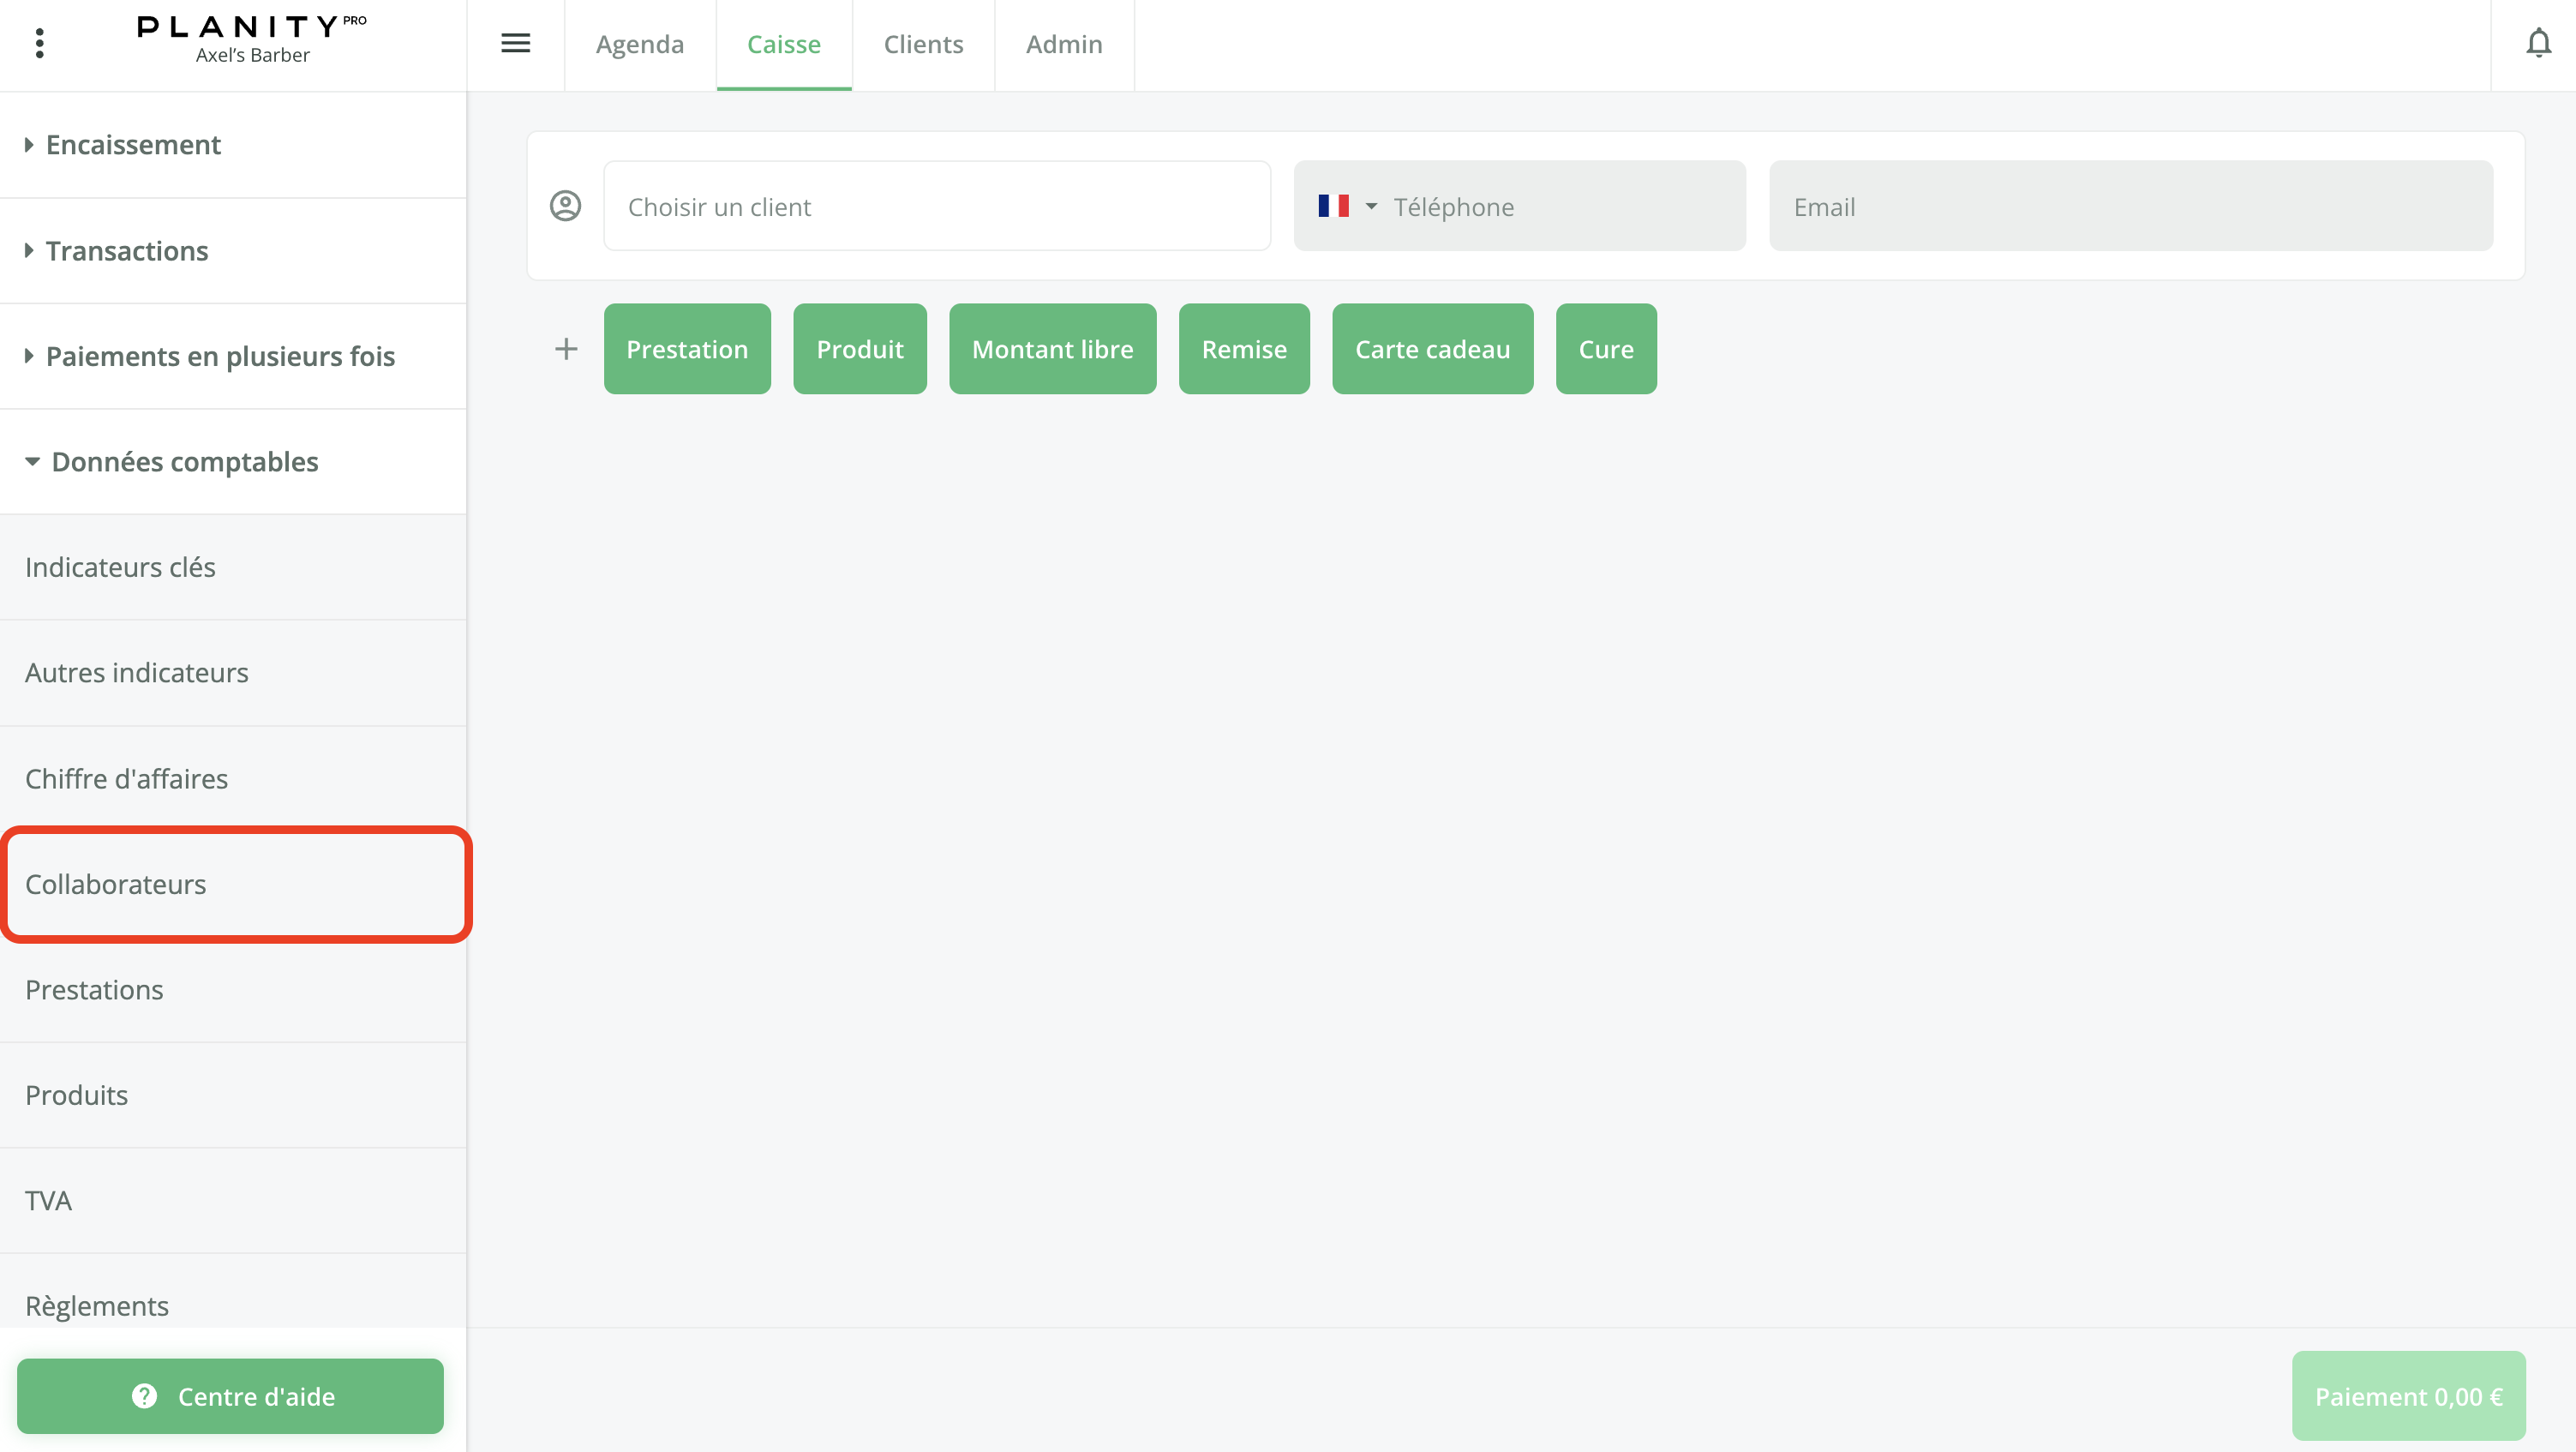Click the hamburger menu icon

pos(515,43)
